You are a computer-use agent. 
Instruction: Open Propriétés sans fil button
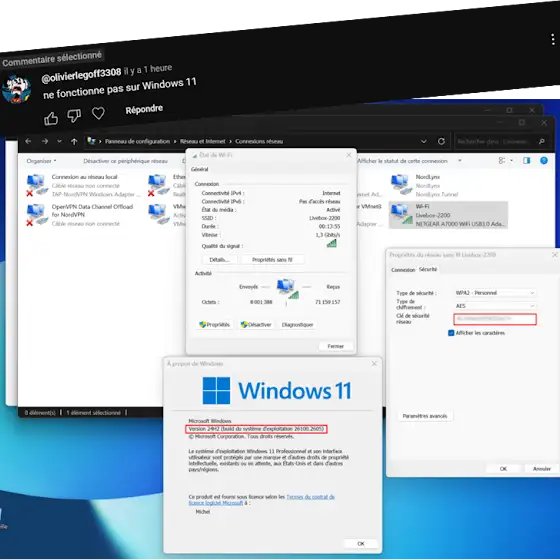tap(272, 260)
